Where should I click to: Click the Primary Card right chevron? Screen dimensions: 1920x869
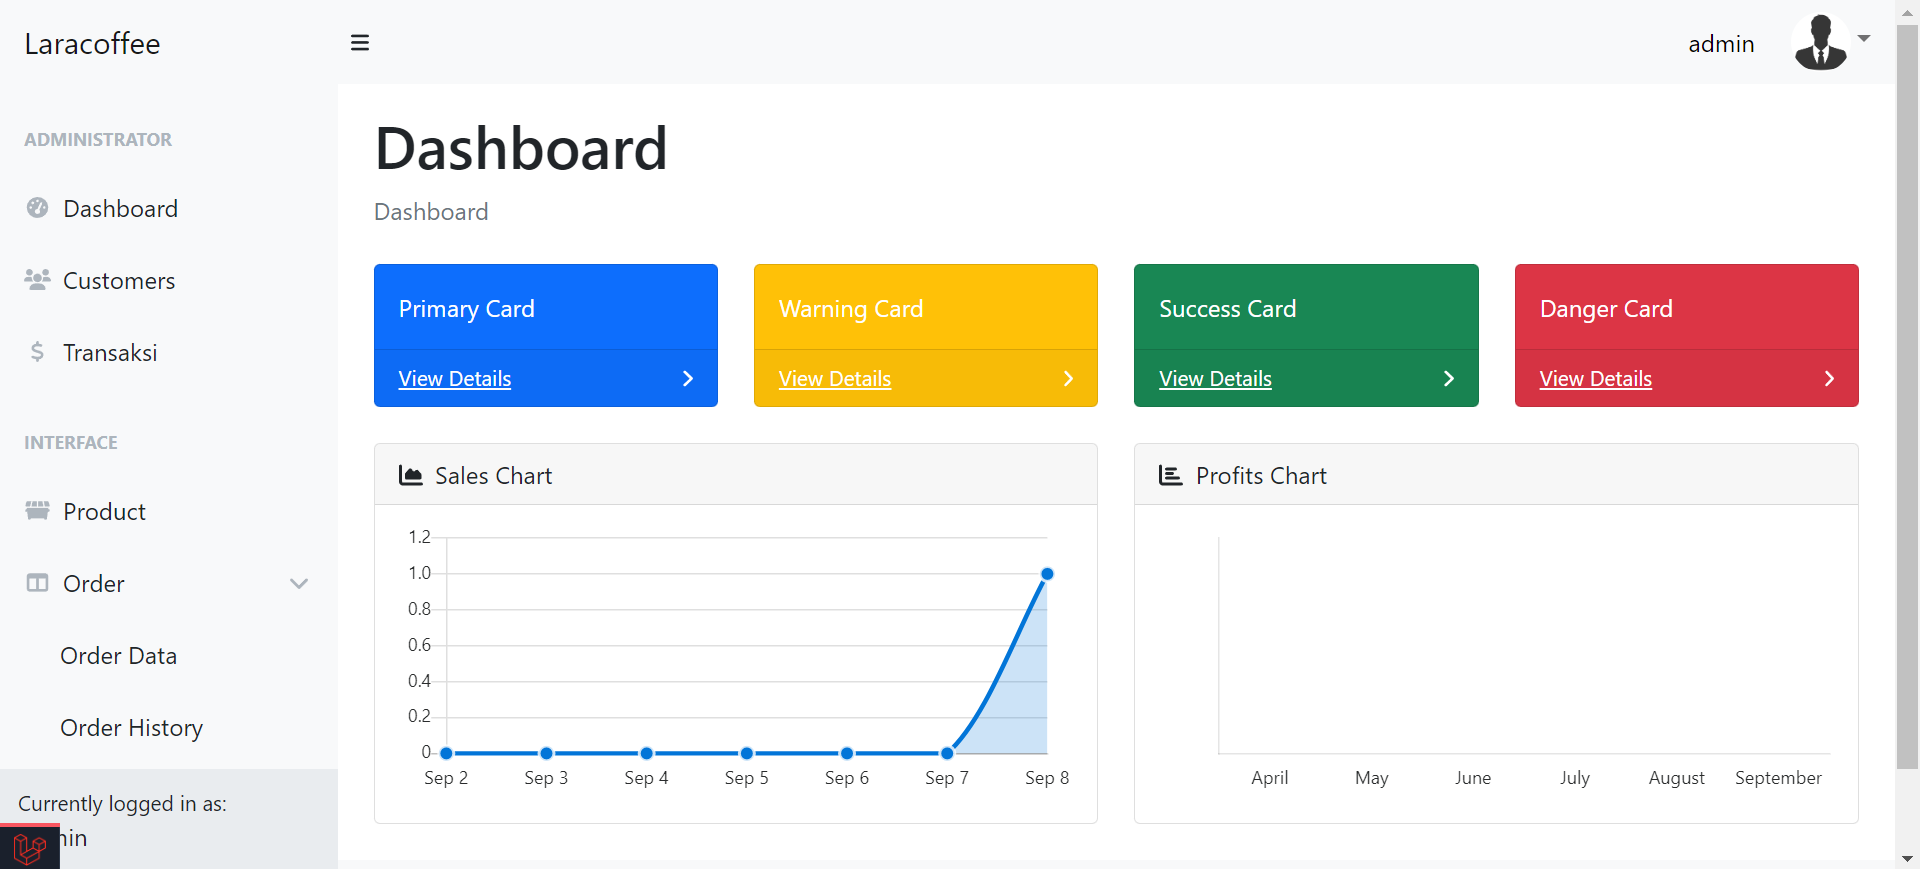[688, 379]
